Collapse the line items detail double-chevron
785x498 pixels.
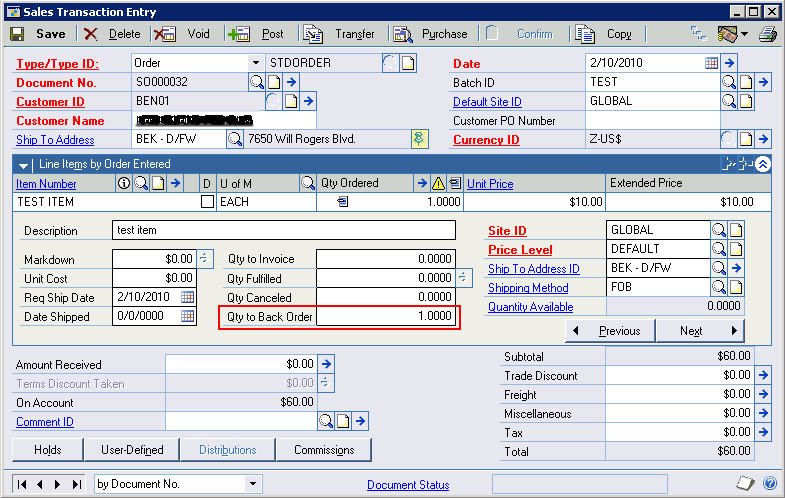763,164
